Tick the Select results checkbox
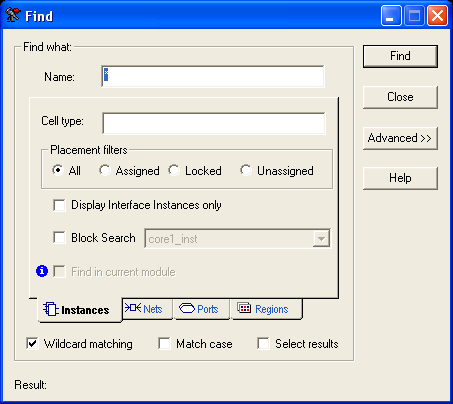The width and height of the screenshot is (453, 404). 263,343
